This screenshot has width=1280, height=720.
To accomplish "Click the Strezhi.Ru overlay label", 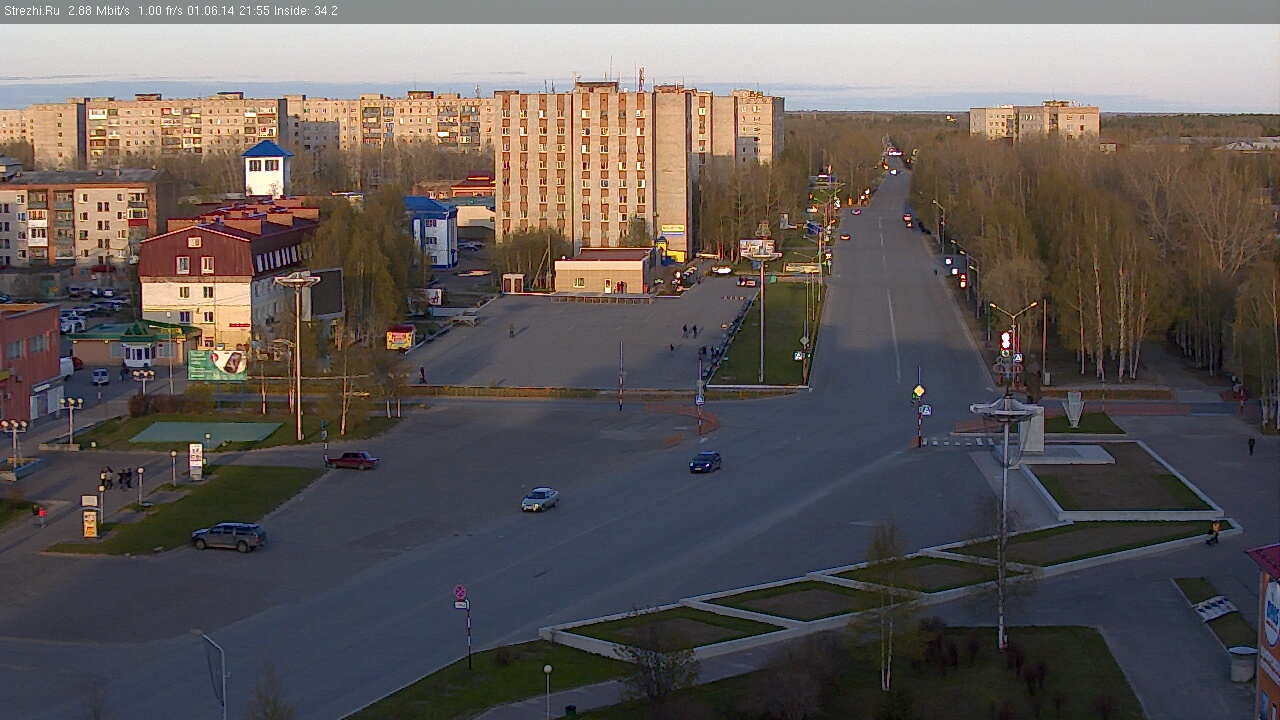I will point(32,11).
